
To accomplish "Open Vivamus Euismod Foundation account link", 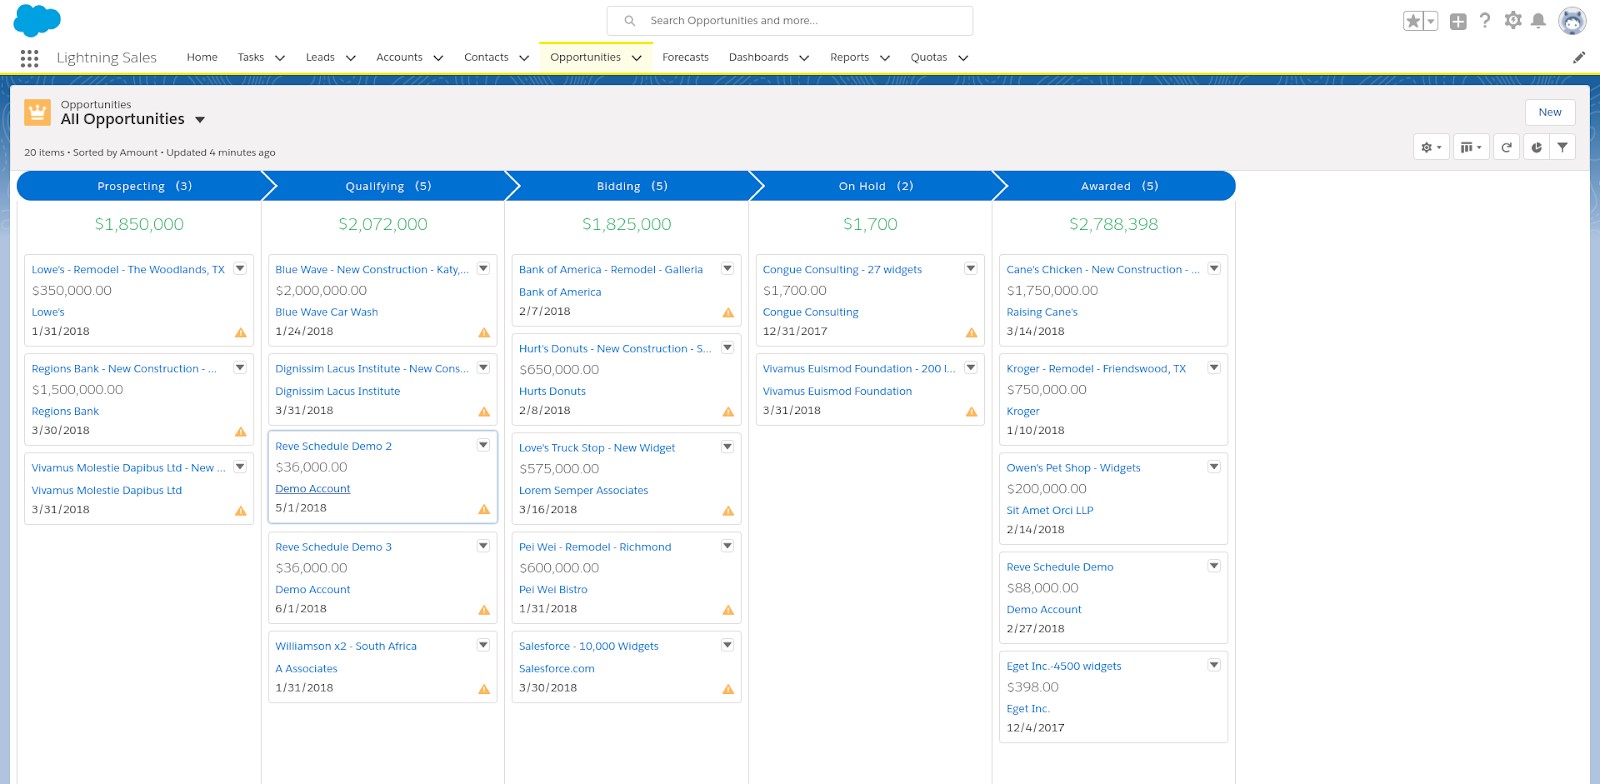I will (837, 391).
